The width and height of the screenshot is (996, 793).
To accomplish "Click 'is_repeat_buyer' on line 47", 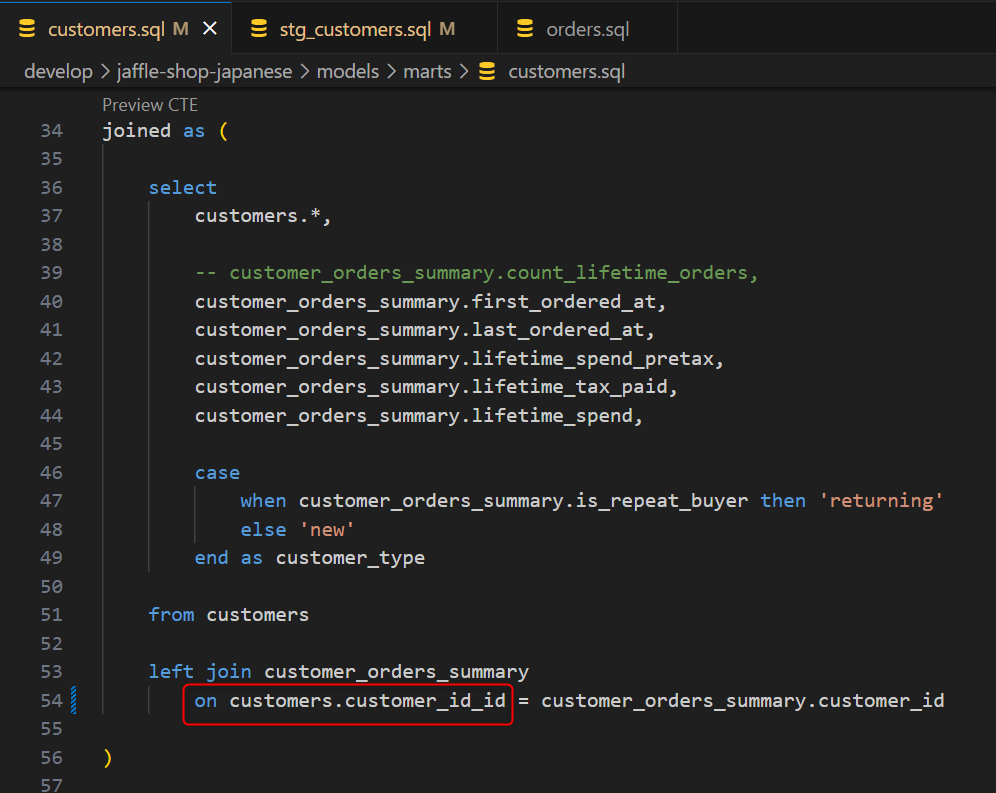I will (x=661, y=501).
